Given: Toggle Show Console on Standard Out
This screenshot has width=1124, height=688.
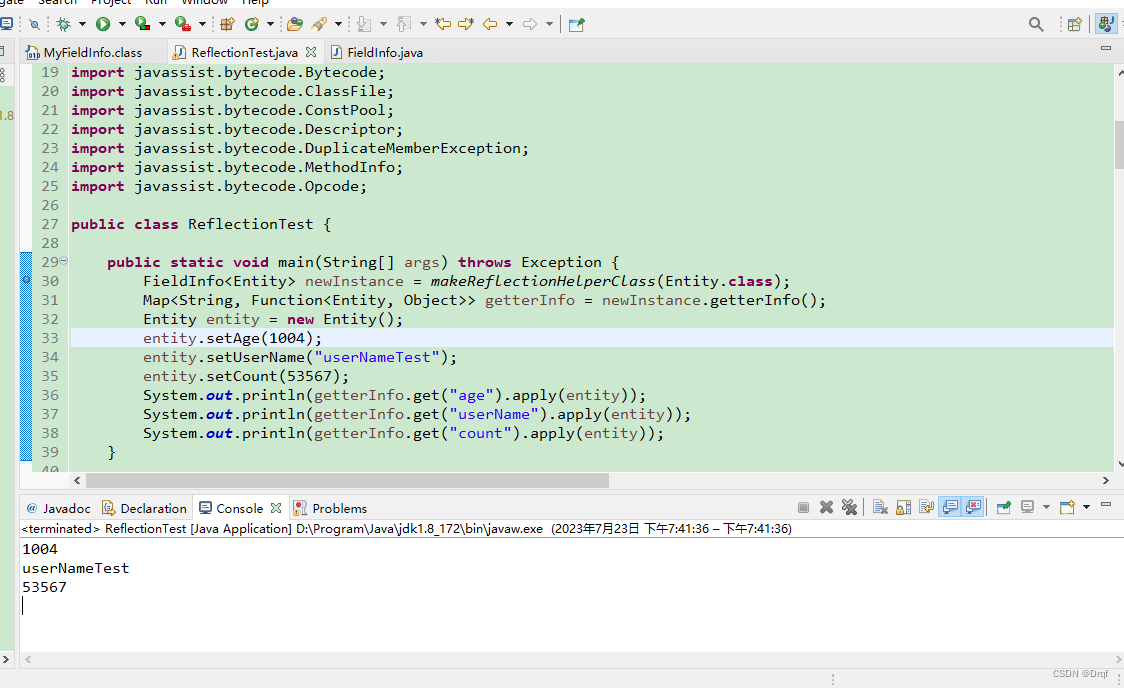Looking at the screenshot, I should pyautogui.click(x=950, y=507).
